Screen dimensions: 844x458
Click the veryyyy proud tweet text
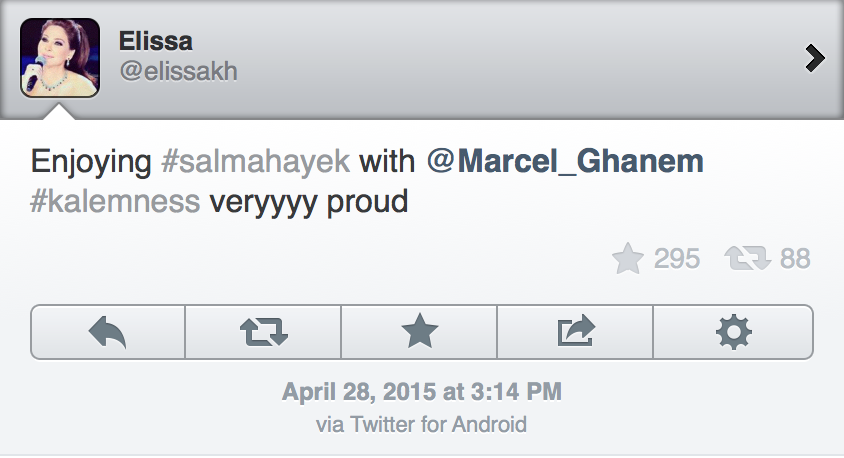(x=309, y=201)
